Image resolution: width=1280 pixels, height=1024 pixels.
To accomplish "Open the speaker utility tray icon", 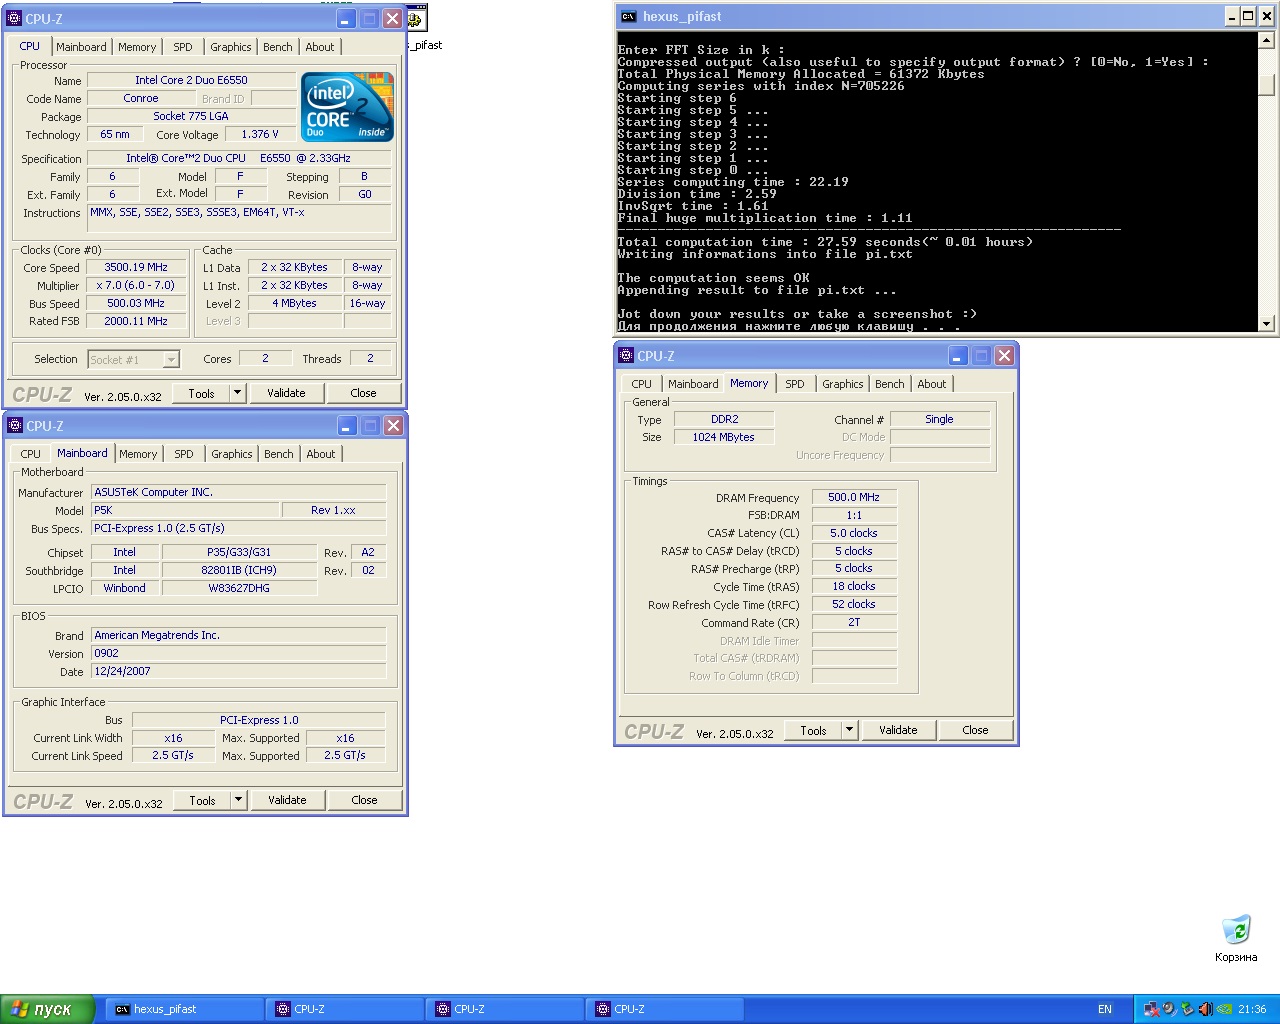I will tap(1169, 1009).
